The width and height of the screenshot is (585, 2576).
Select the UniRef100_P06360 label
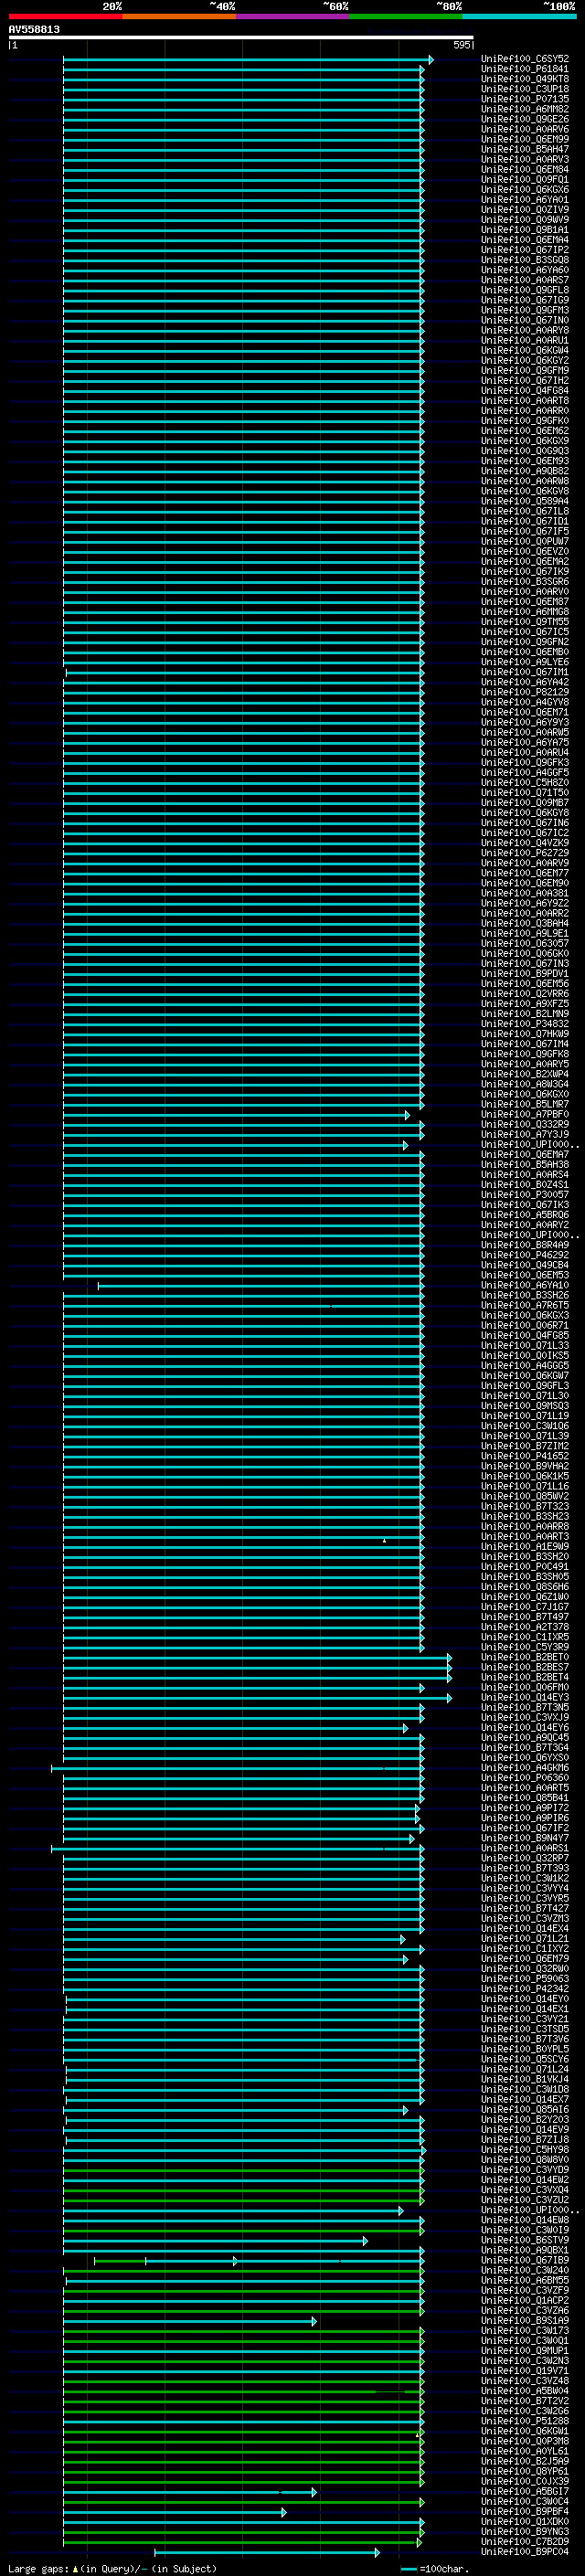pyautogui.click(x=525, y=1778)
